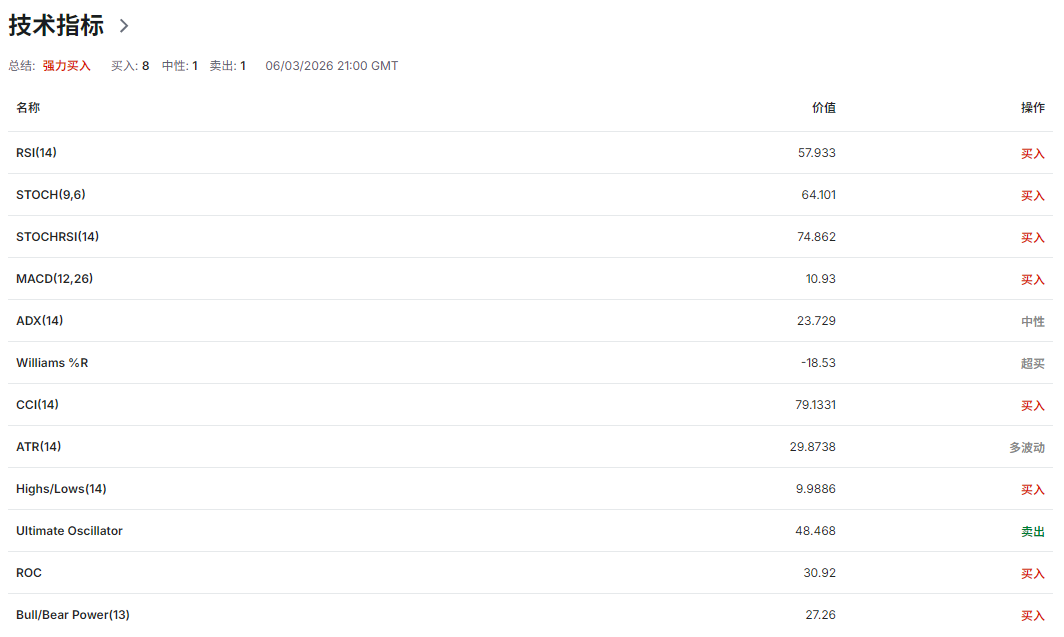Click the 名称 column header
This screenshot has height=637, width=1064.
(28, 108)
